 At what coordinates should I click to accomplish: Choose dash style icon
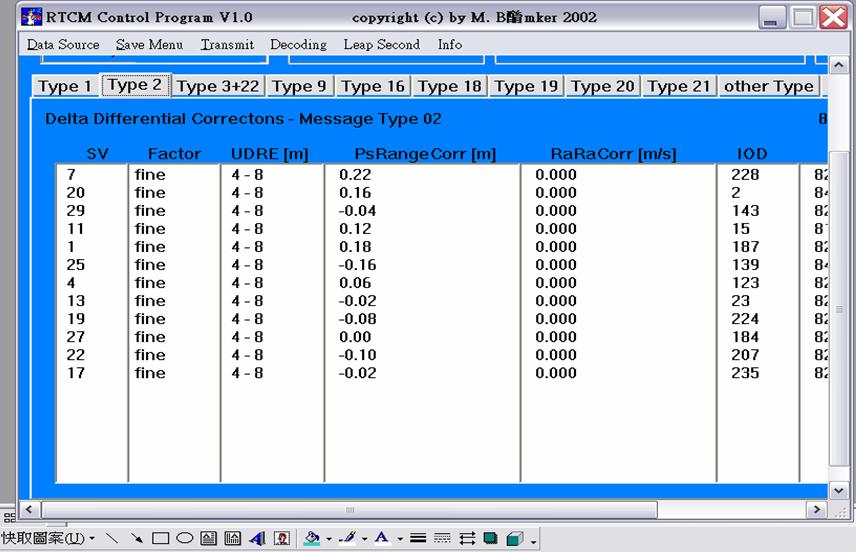click(442, 539)
